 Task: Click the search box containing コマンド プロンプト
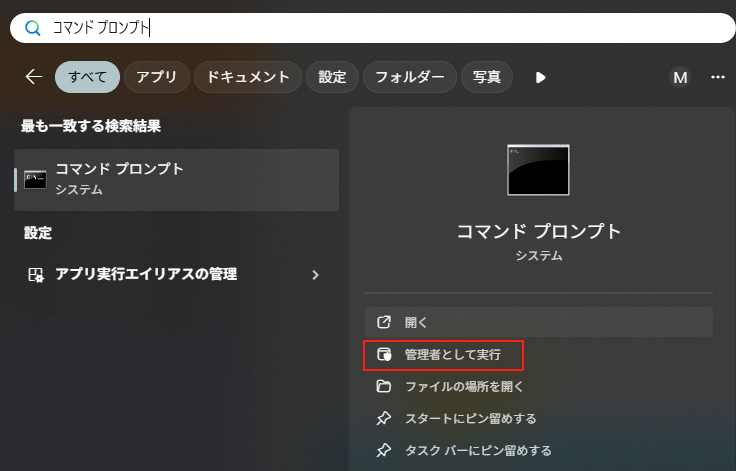[x=373, y=28]
